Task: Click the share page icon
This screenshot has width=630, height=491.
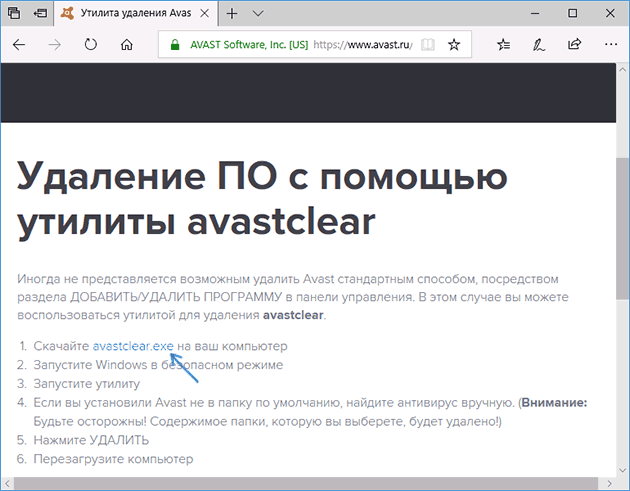Action: pyautogui.click(x=575, y=44)
